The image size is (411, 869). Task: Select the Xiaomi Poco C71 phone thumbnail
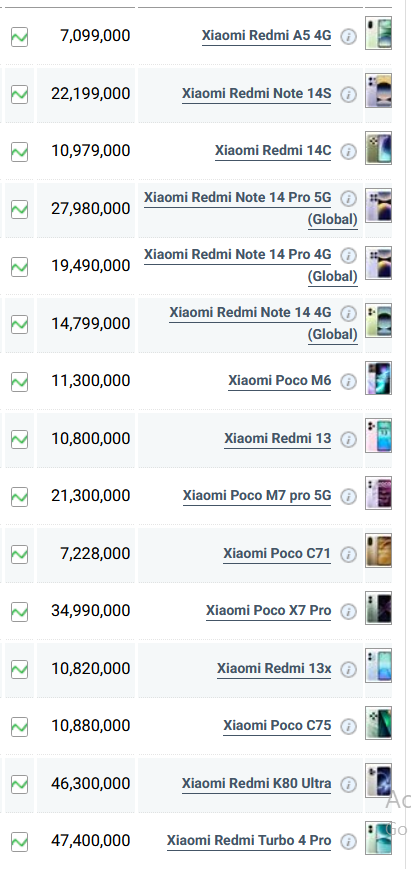click(378, 550)
